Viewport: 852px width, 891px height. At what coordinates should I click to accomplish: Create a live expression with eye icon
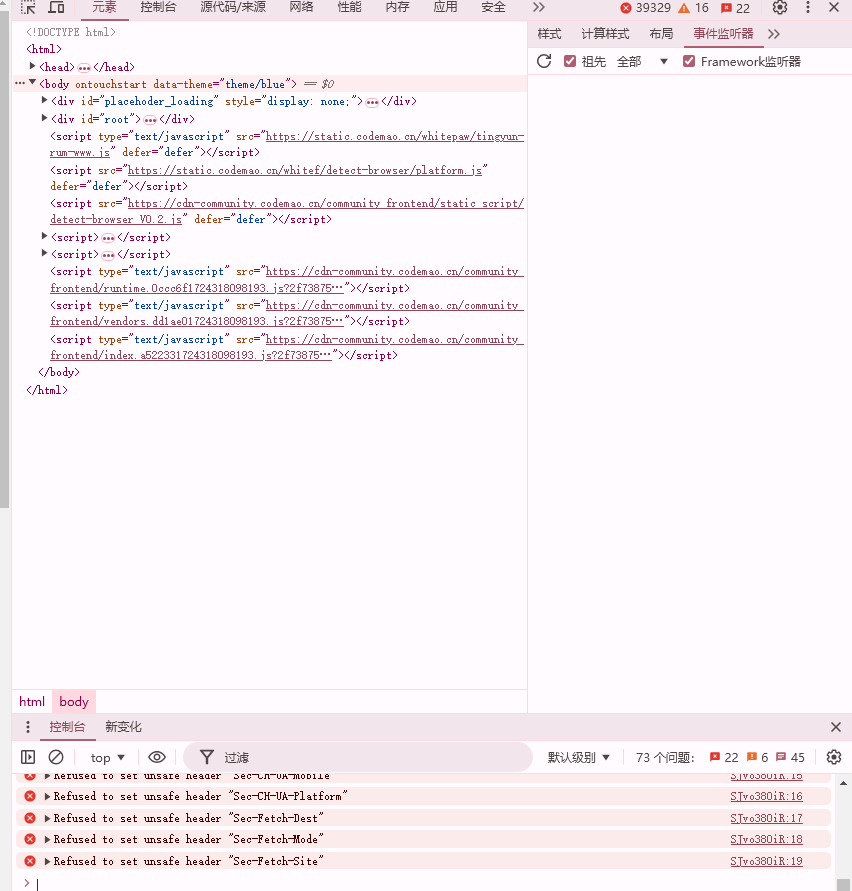pos(157,757)
